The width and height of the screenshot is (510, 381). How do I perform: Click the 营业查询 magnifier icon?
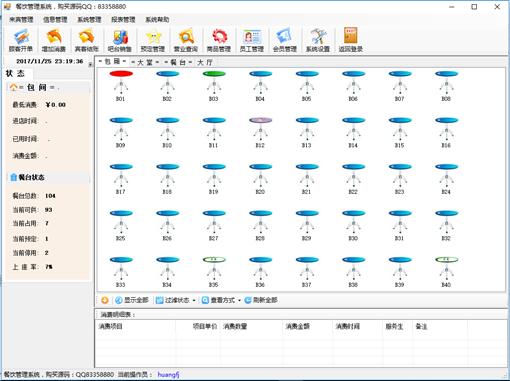pos(186,40)
